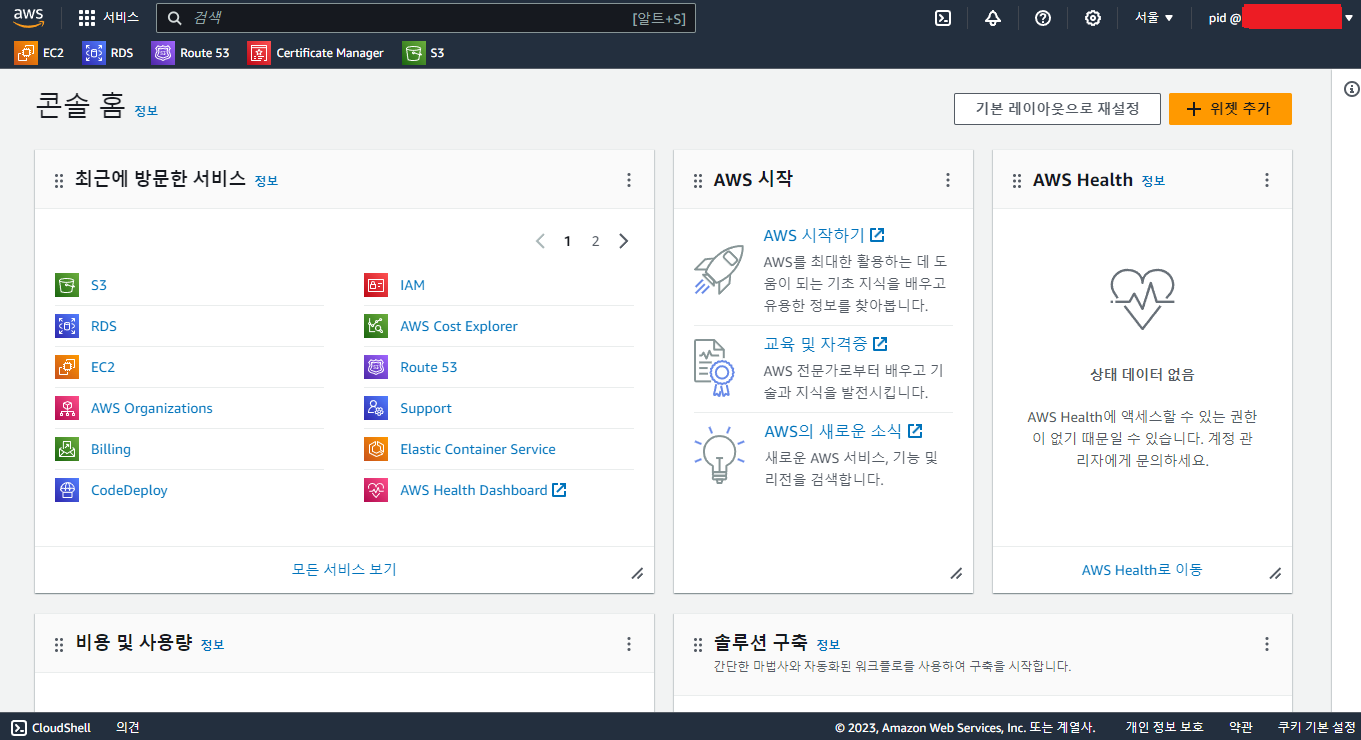The height and width of the screenshot is (740, 1361).
Task: Click 기본 레이아웃으로 재설정 button
Action: (x=1057, y=109)
